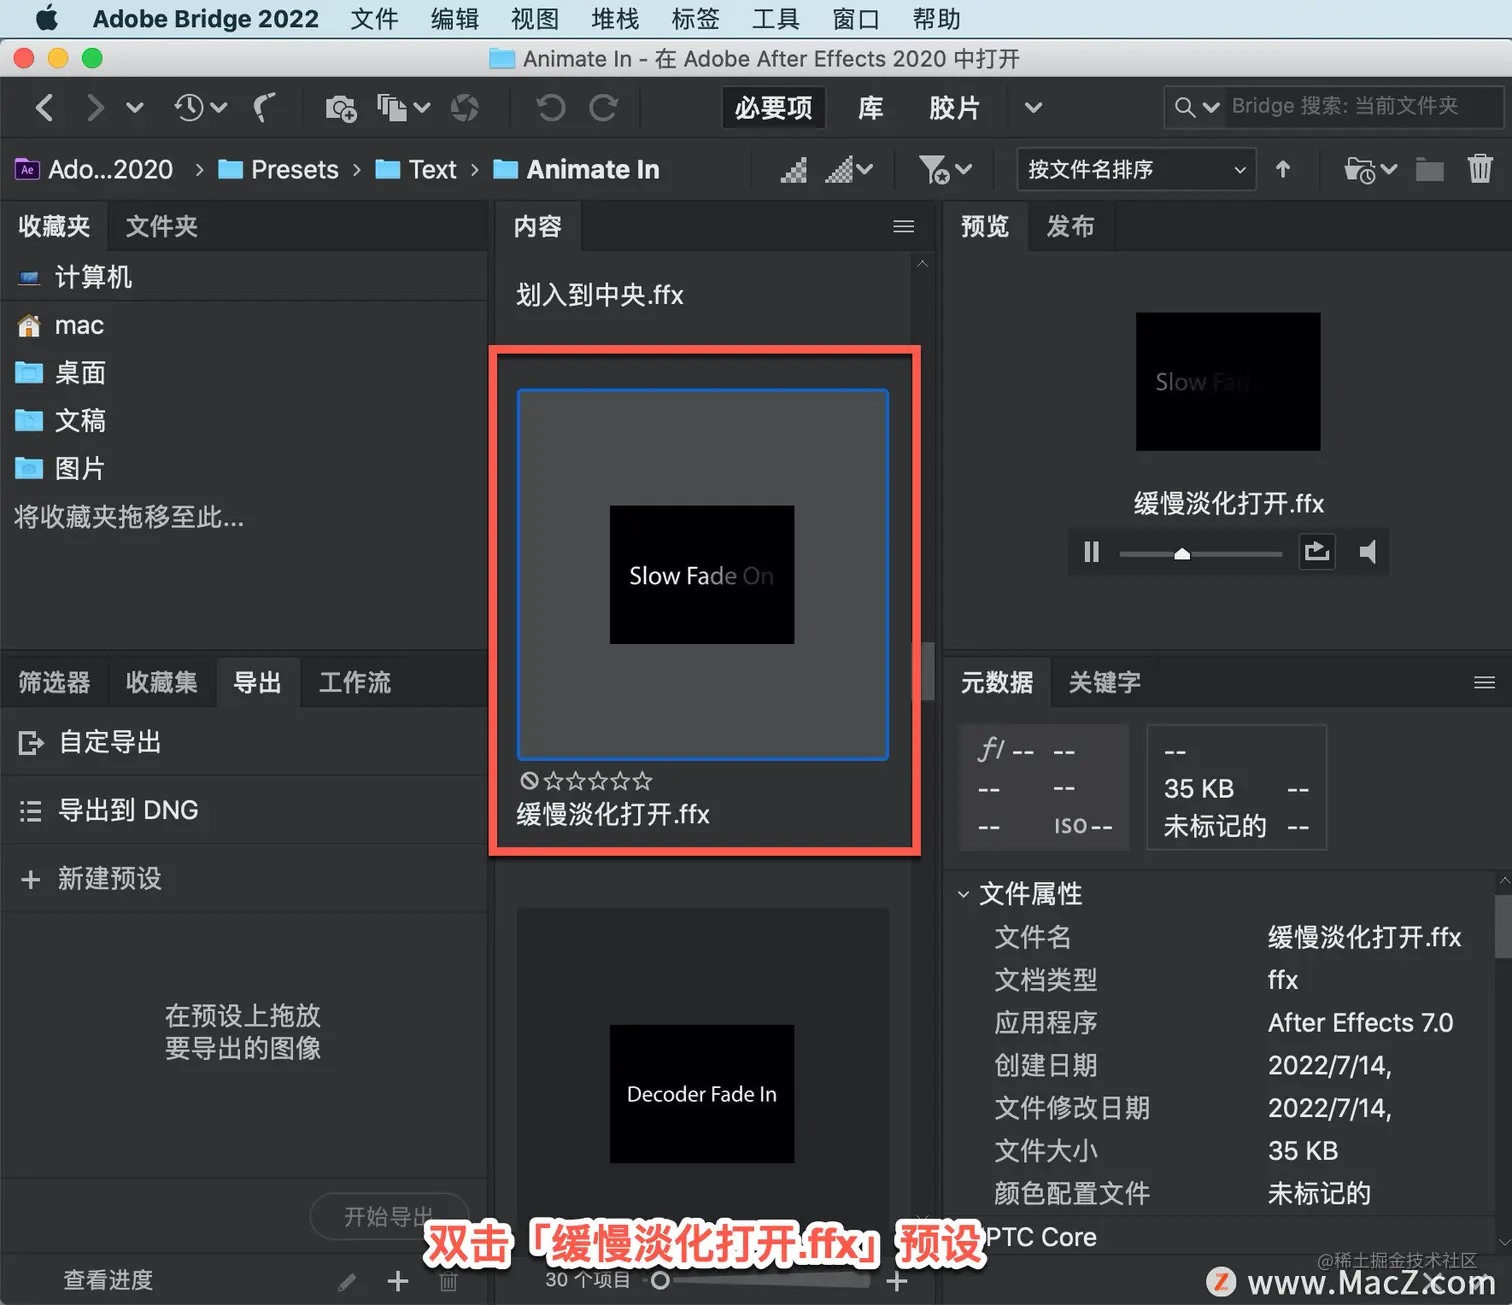Open the Apple menu
This screenshot has height=1305, width=1512.
coord(46,18)
